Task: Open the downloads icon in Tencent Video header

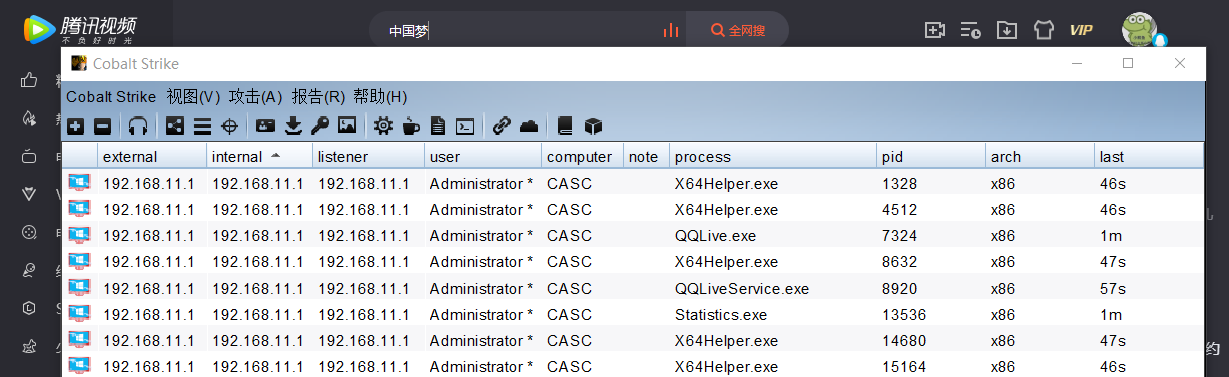Action: pos(1007,30)
